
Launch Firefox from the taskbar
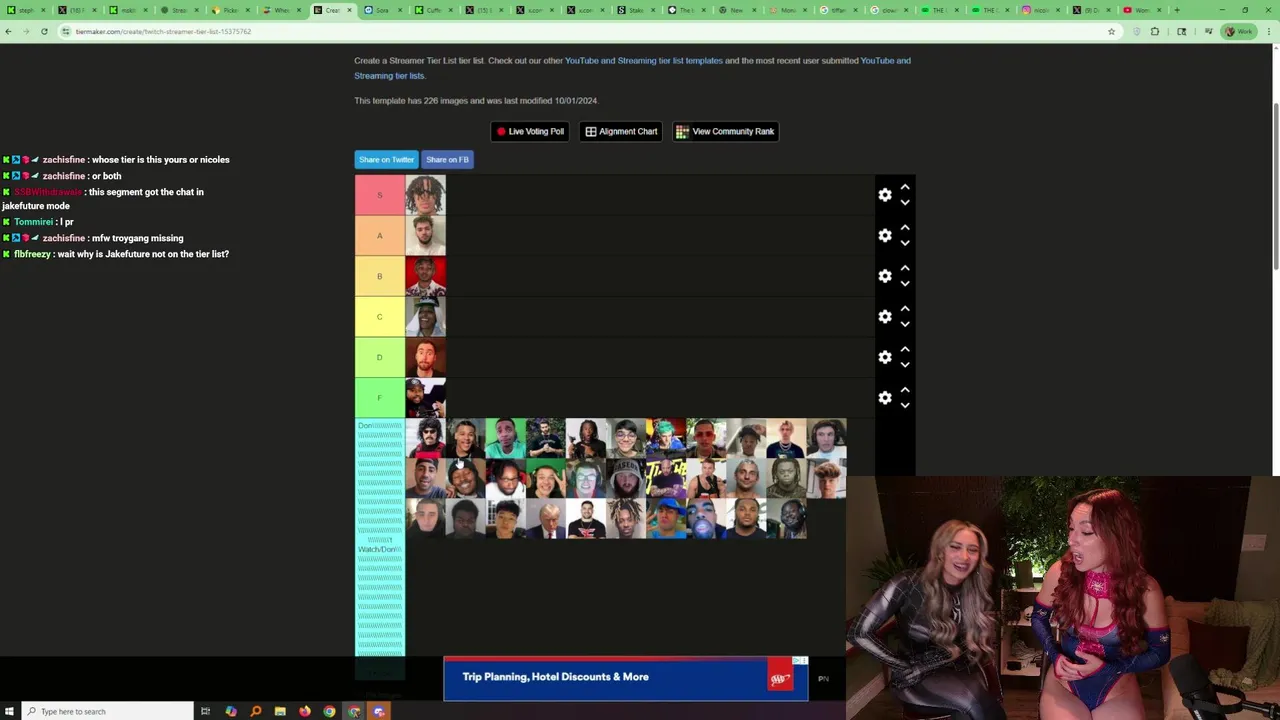click(305, 711)
